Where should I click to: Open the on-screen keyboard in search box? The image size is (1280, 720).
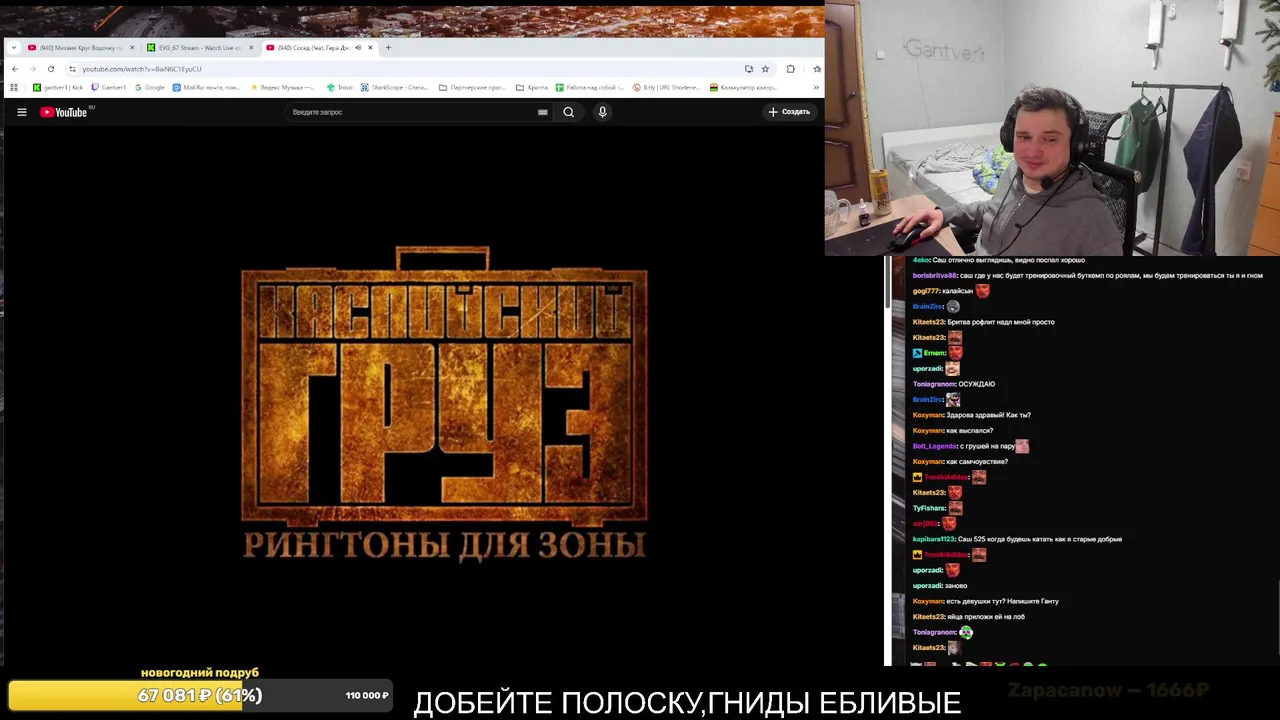click(543, 112)
